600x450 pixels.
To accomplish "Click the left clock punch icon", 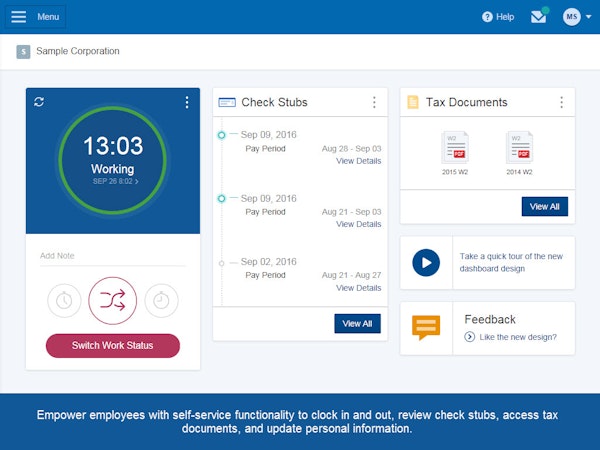I will (x=64, y=300).
